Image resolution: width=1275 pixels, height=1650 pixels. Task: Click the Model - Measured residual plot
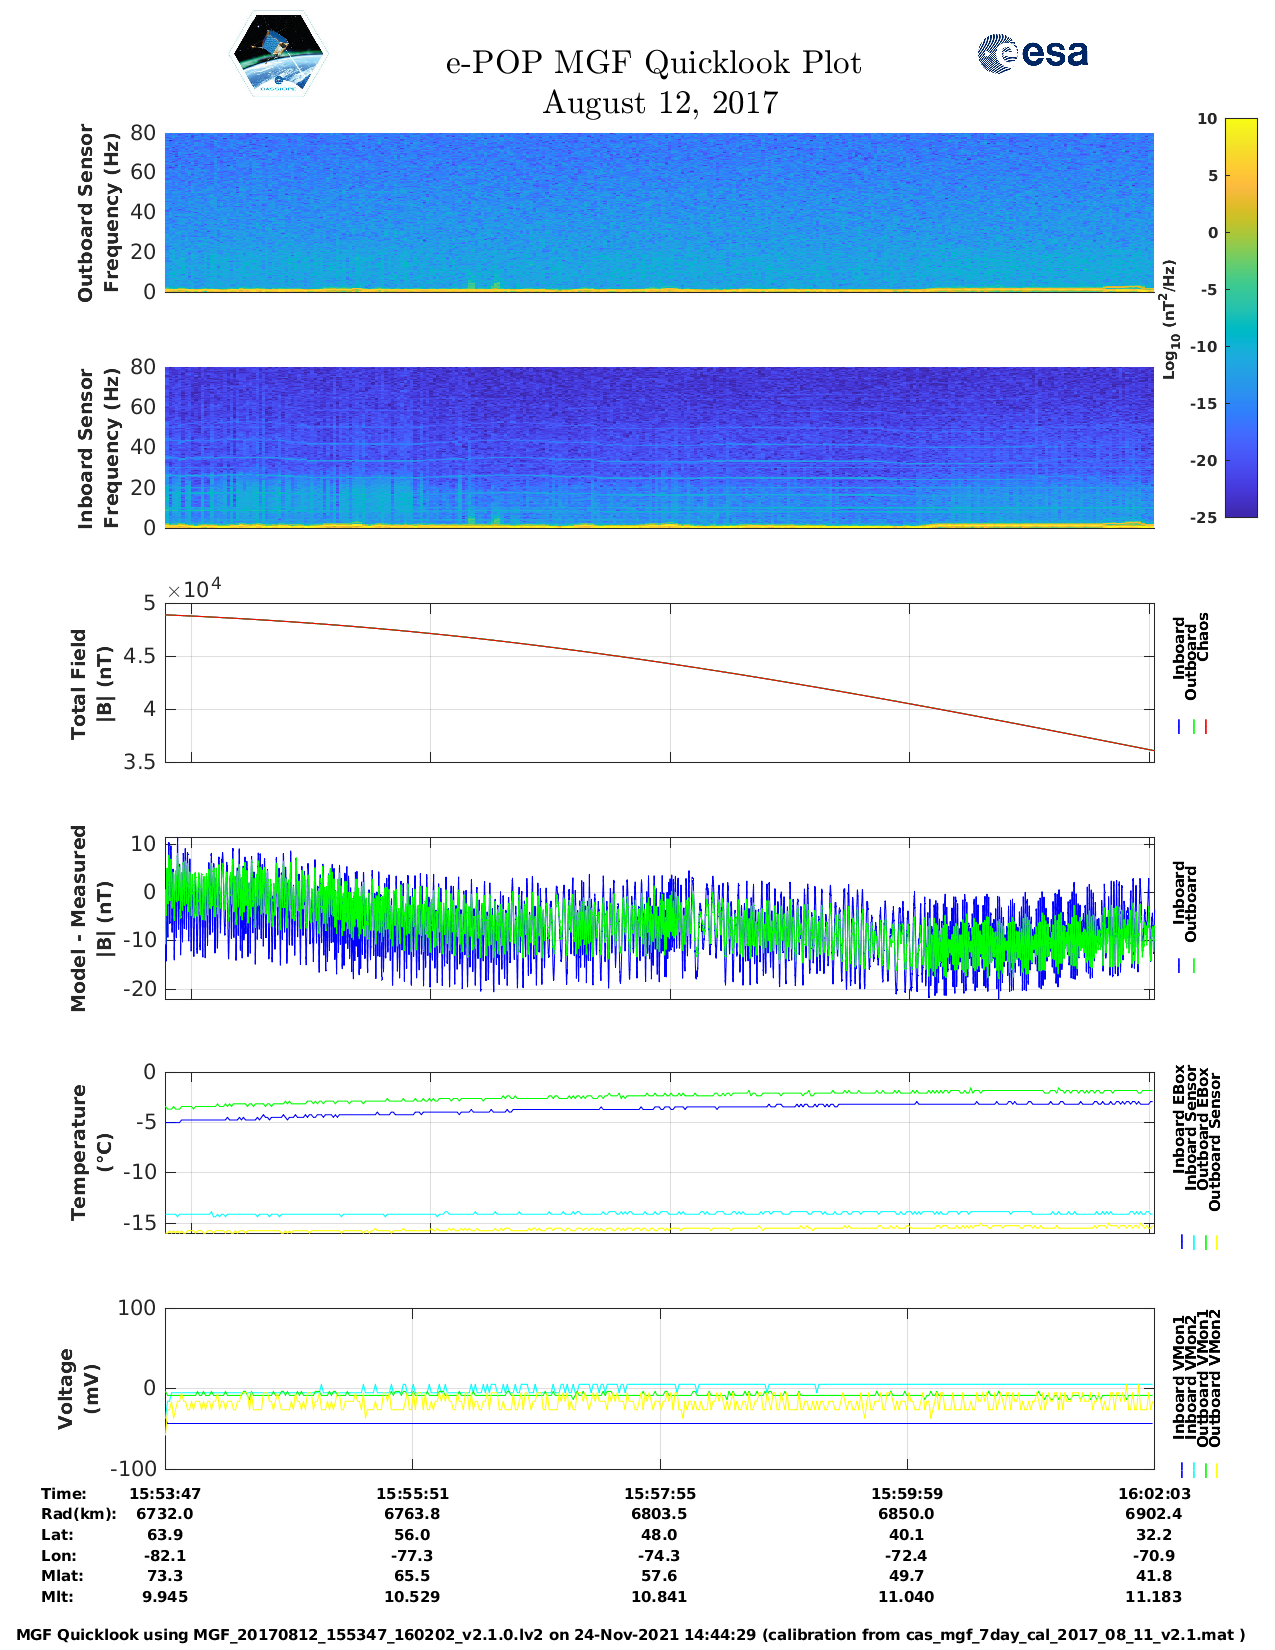tap(659, 920)
